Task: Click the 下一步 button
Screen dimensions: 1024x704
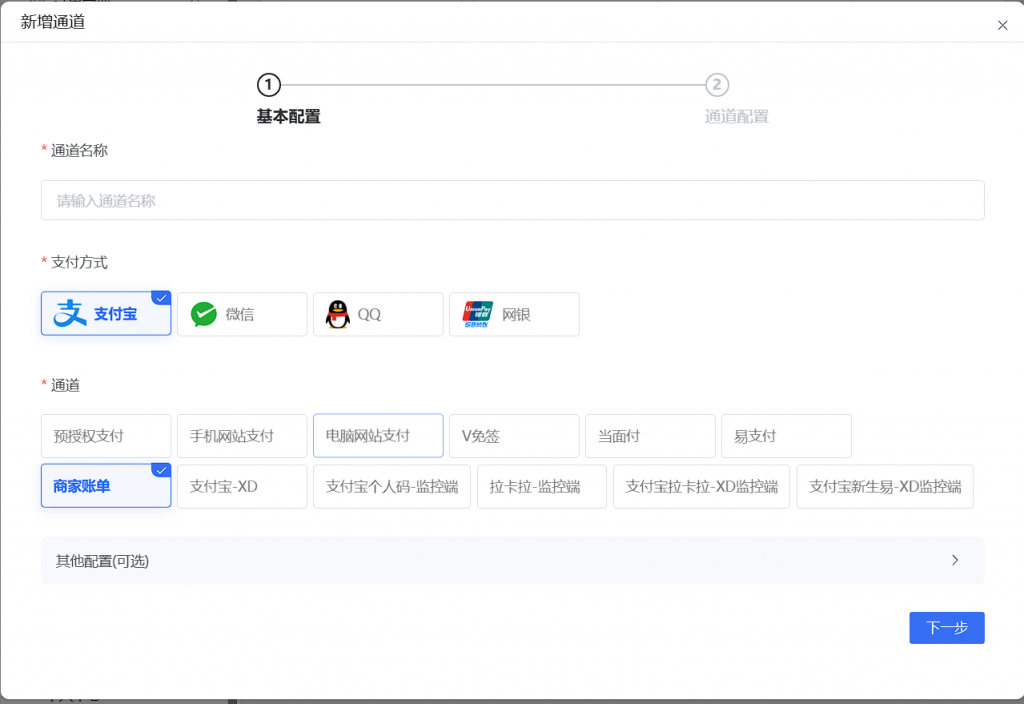Action: pyautogui.click(x=946, y=628)
